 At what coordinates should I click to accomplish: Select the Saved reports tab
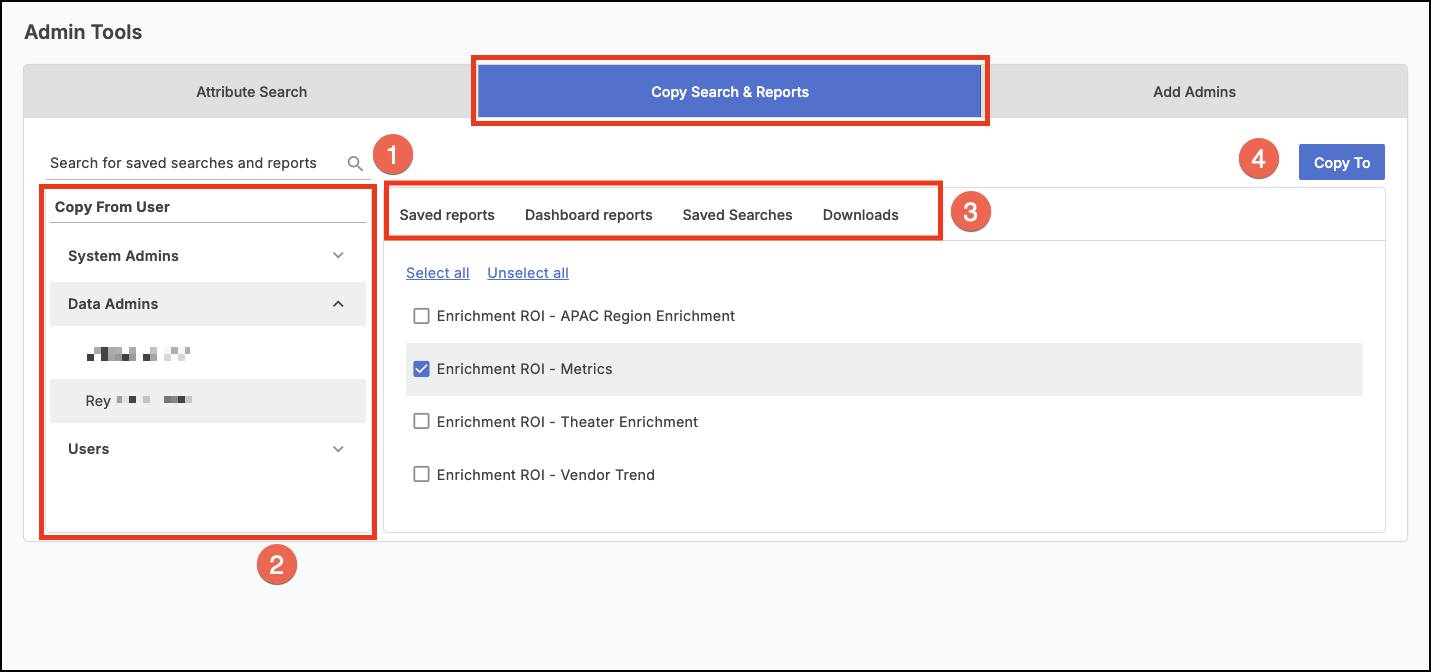447,215
